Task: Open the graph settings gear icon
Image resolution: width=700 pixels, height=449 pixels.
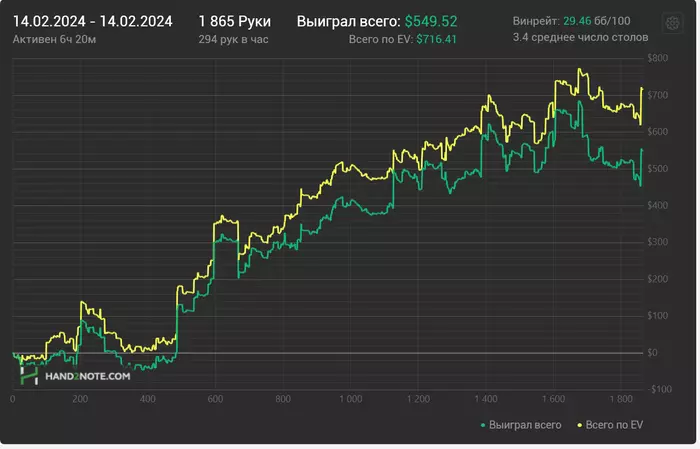Action: pos(672,23)
